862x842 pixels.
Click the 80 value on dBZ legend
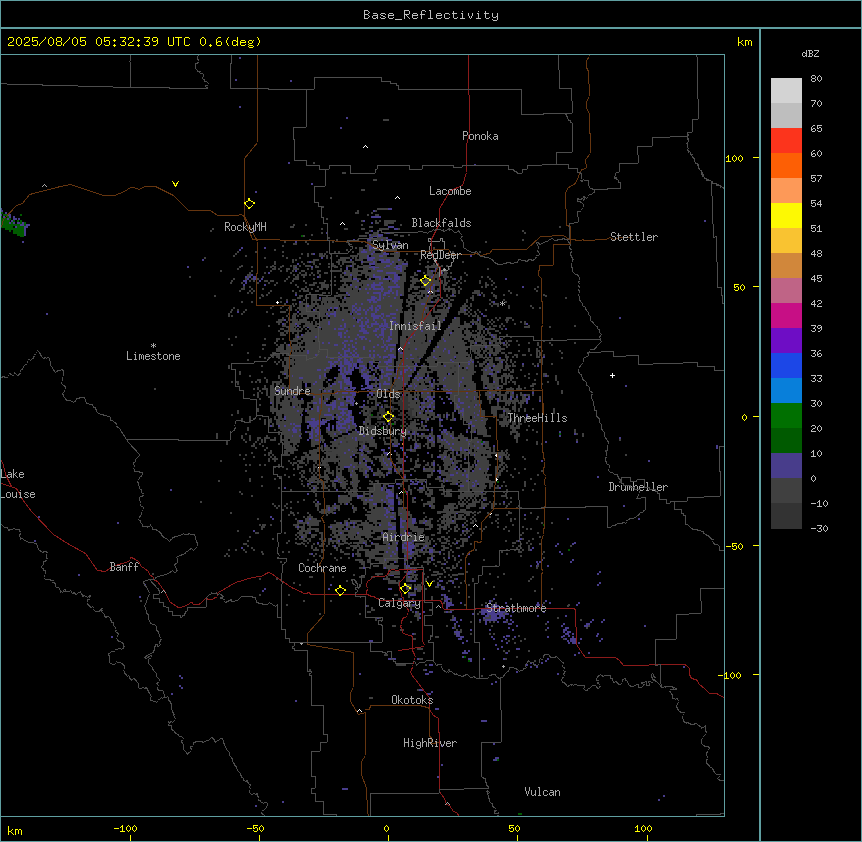816,79
